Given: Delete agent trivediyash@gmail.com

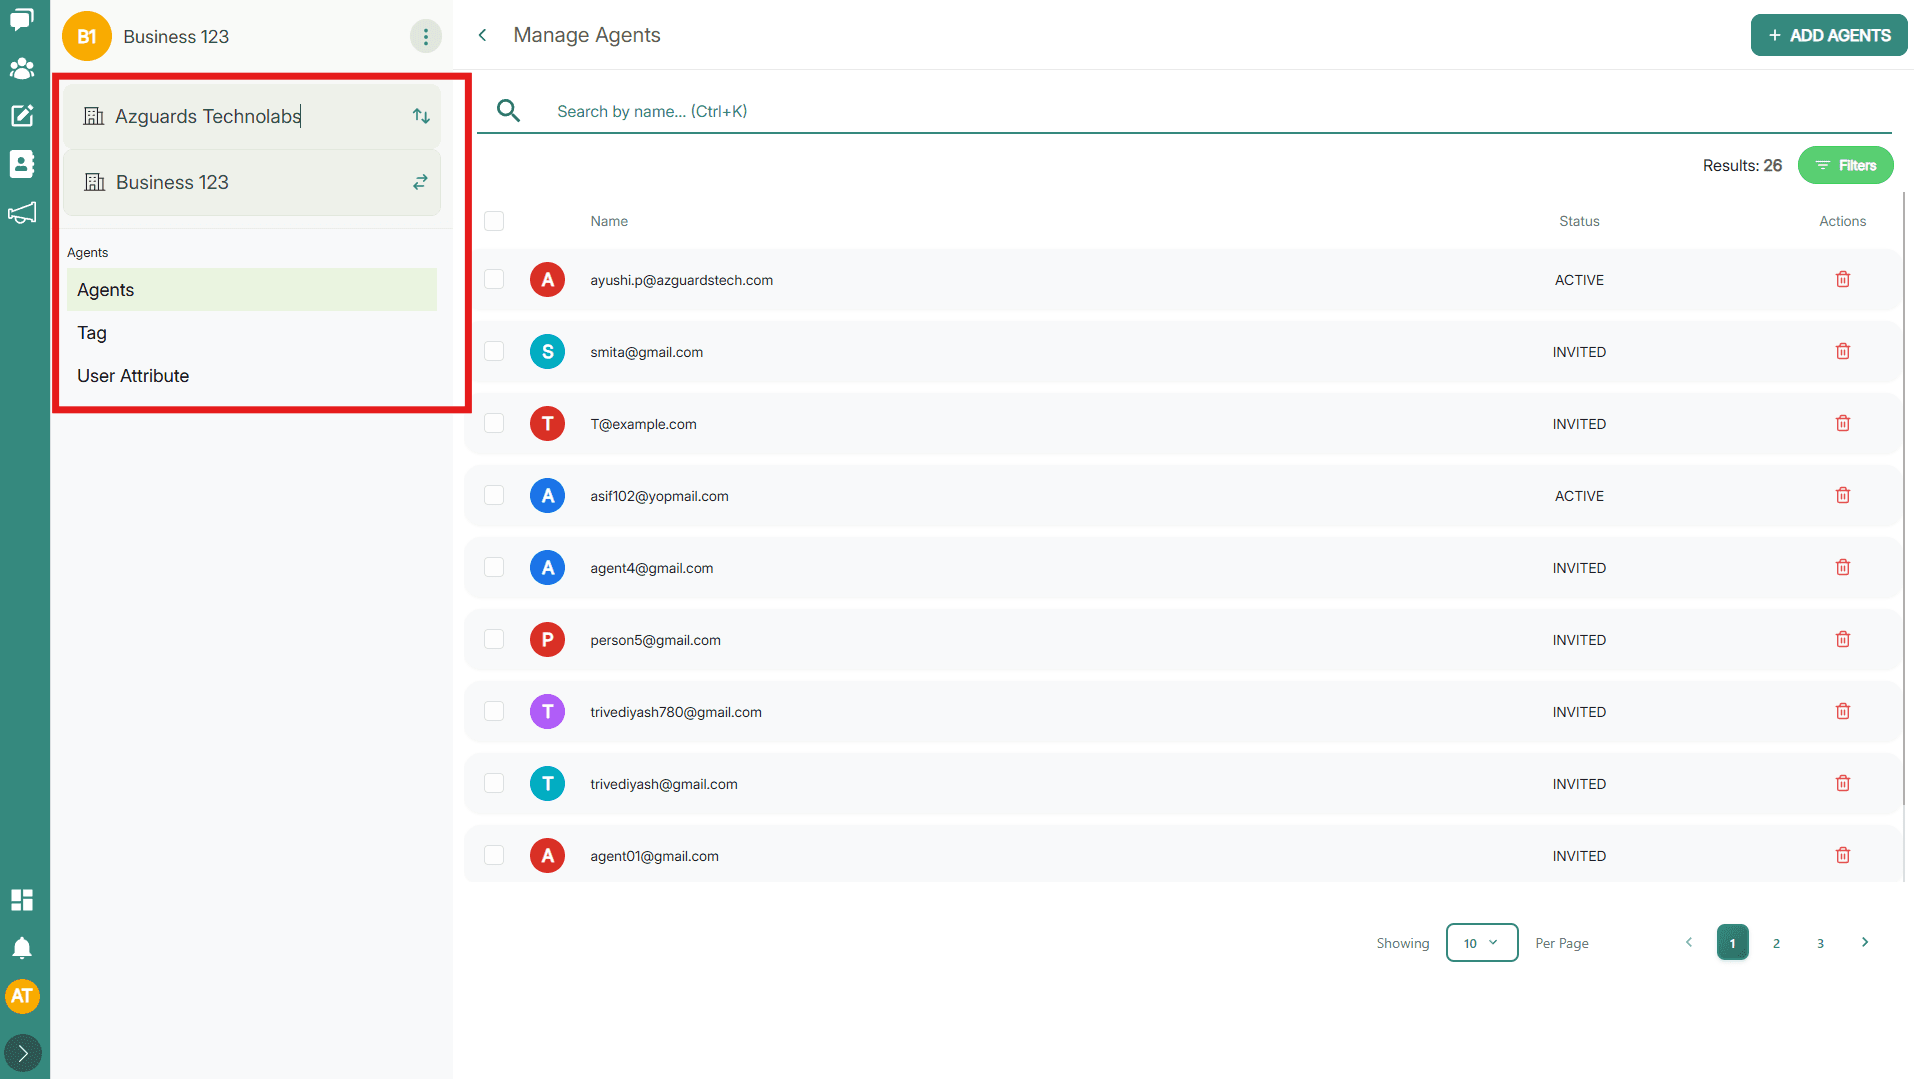Looking at the screenshot, I should pos(1843,784).
